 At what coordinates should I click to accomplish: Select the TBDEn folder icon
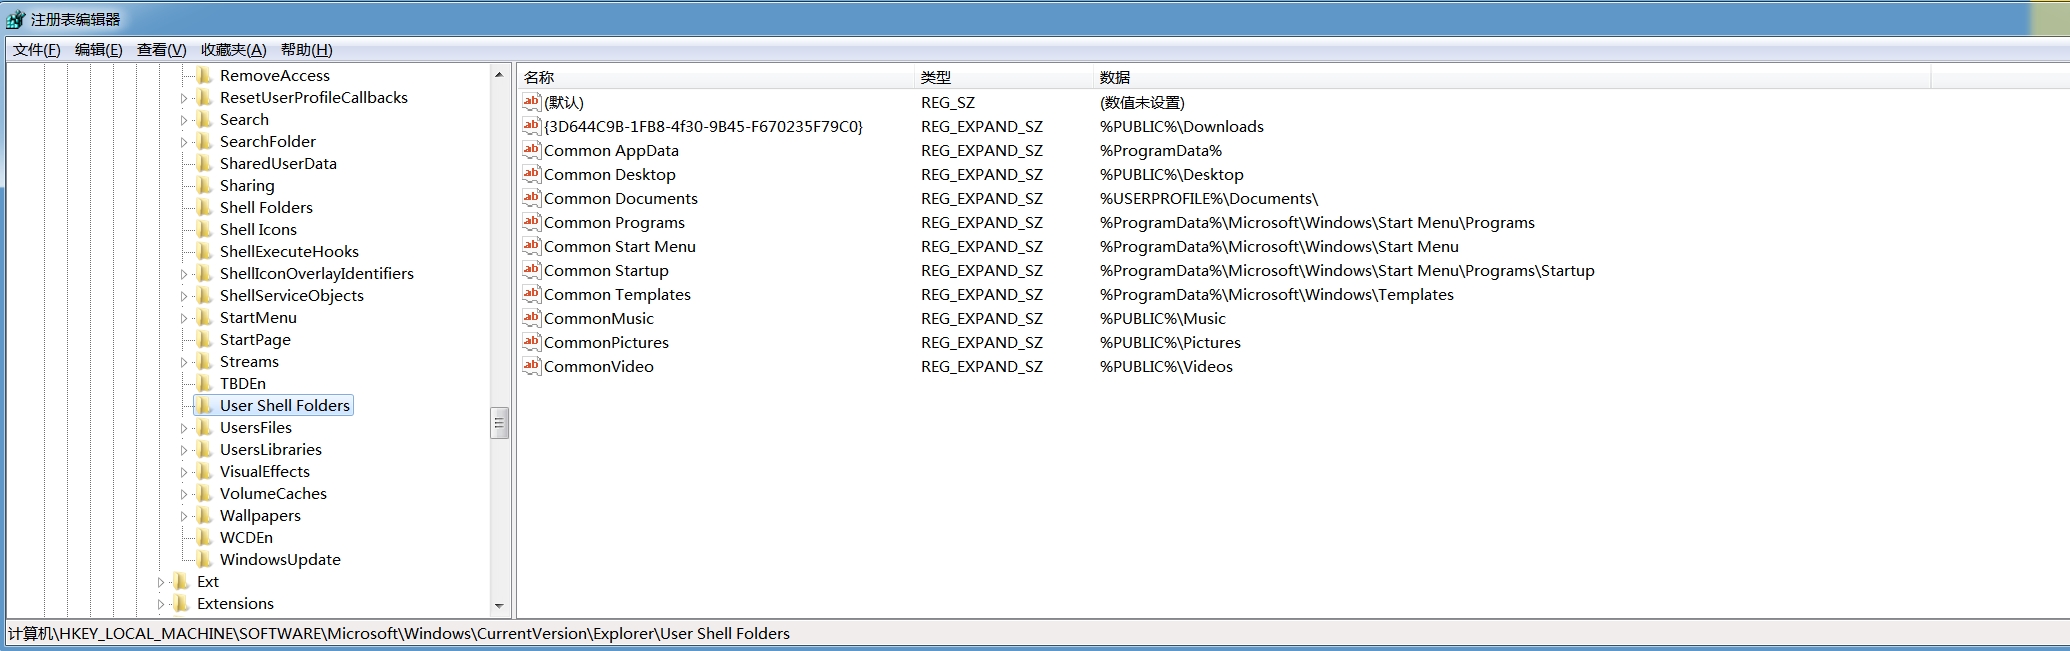pos(204,383)
